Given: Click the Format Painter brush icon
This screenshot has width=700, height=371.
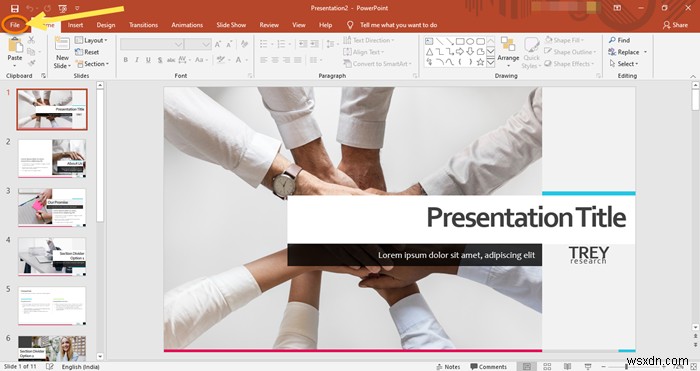Looking at the screenshot, I should [31, 64].
